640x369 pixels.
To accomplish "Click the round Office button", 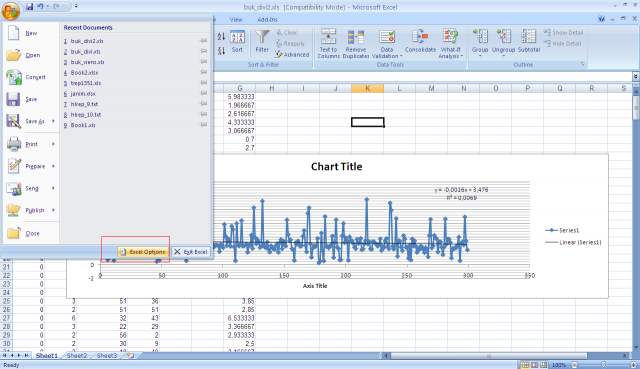I will (x=10, y=10).
